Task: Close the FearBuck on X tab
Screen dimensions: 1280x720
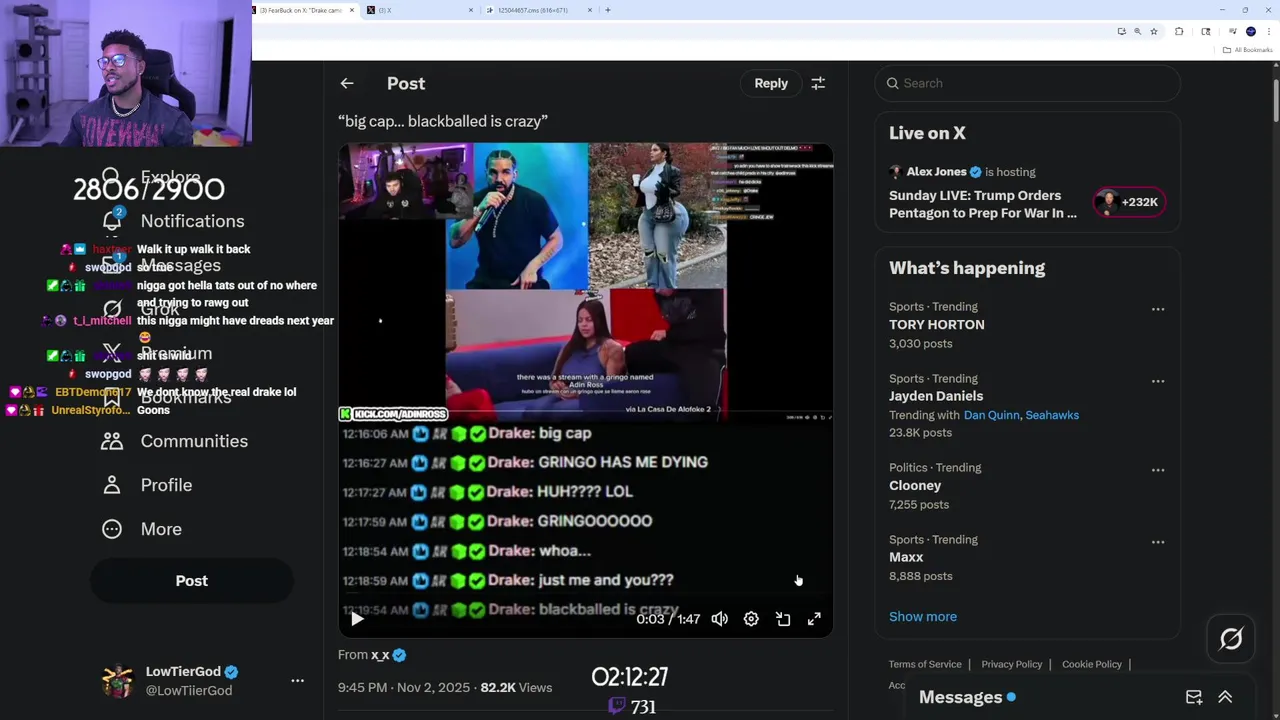Action: click(352, 10)
